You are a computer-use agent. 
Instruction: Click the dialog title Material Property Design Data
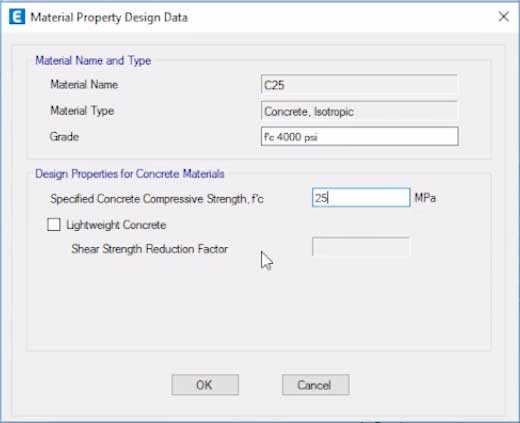109,17
